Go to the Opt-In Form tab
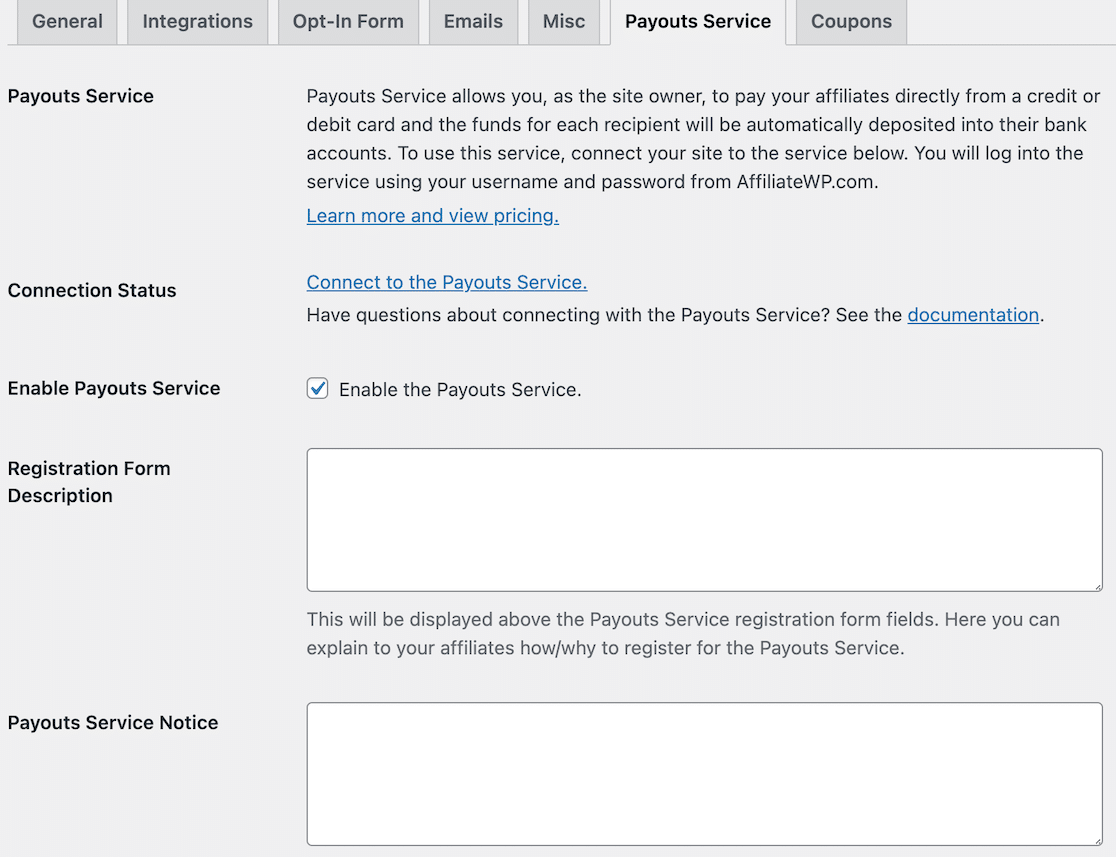 pyautogui.click(x=348, y=21)
